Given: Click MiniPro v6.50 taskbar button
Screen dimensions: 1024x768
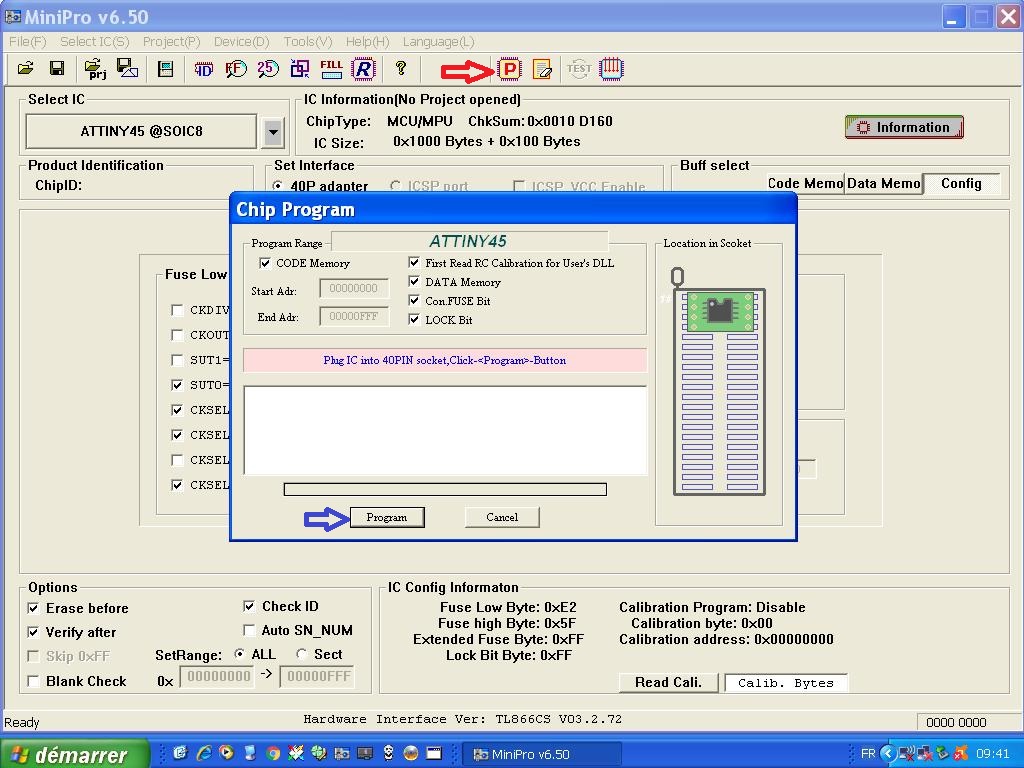Looking at the screenshot, I should pyautogui.click(x=541, y=754).
